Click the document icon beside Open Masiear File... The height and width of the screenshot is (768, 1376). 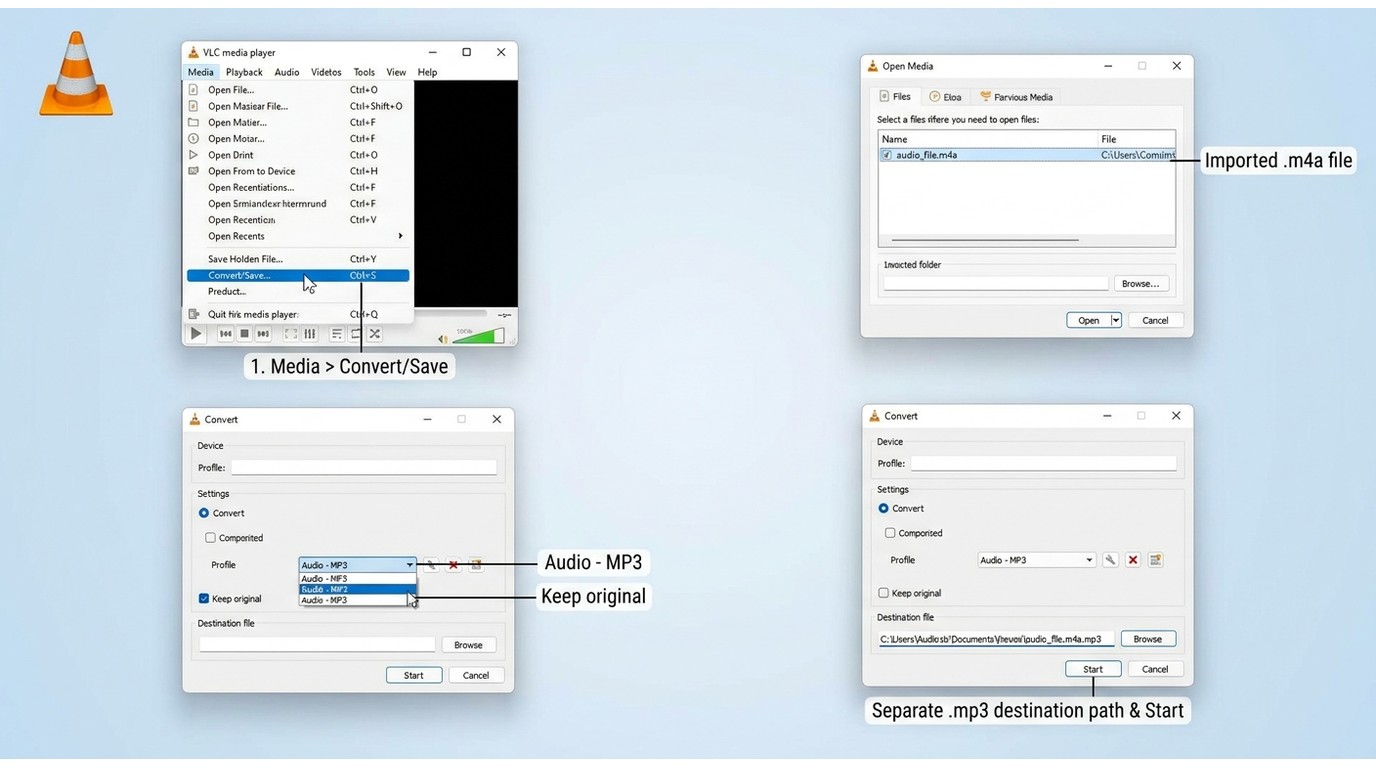(x=194, y=106)
